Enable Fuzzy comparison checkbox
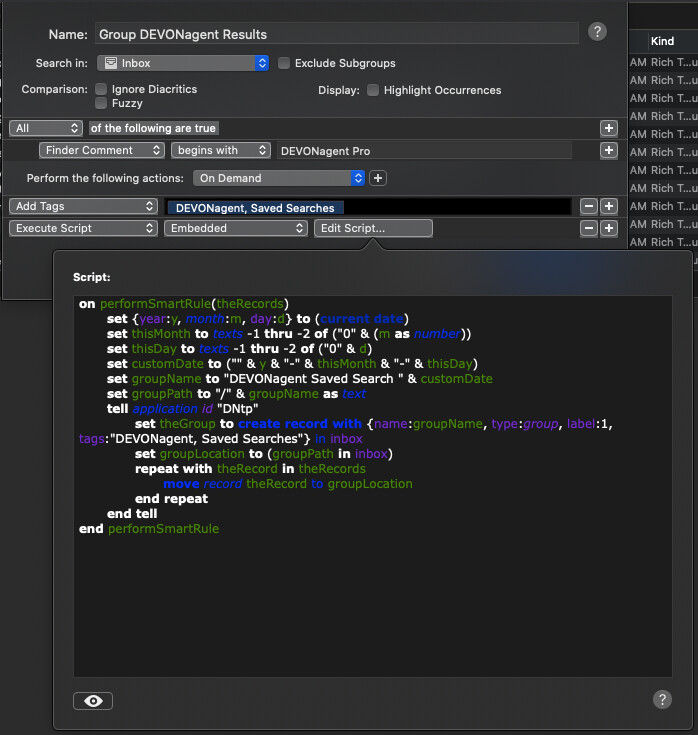This screenshot has height=735, width=698. [101, 103]
